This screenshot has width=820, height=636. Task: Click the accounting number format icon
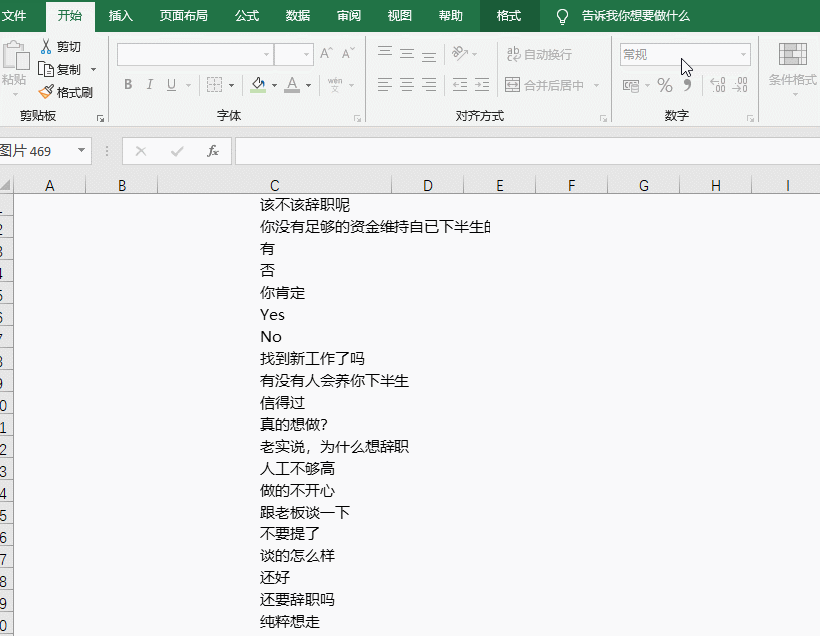(631, 85)
